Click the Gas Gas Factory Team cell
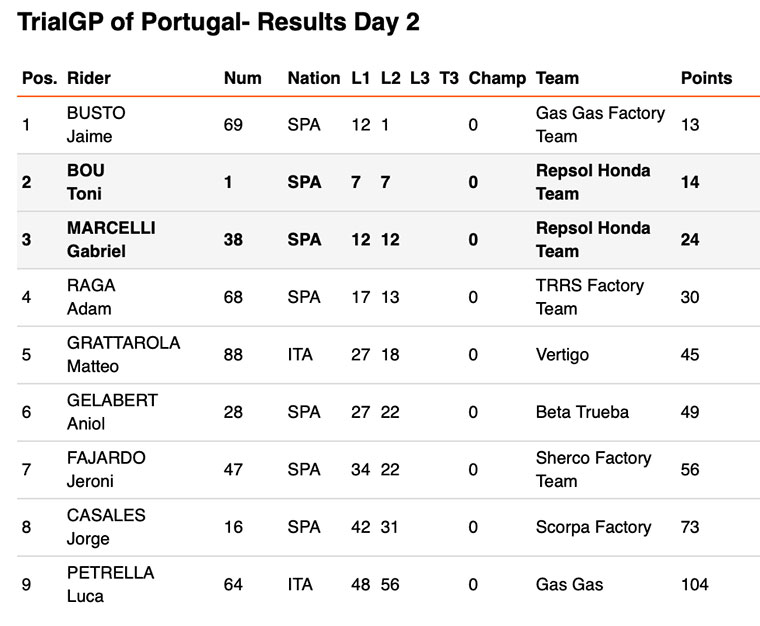This screenshot has height=626, width=760. click(x=599, y=125)
